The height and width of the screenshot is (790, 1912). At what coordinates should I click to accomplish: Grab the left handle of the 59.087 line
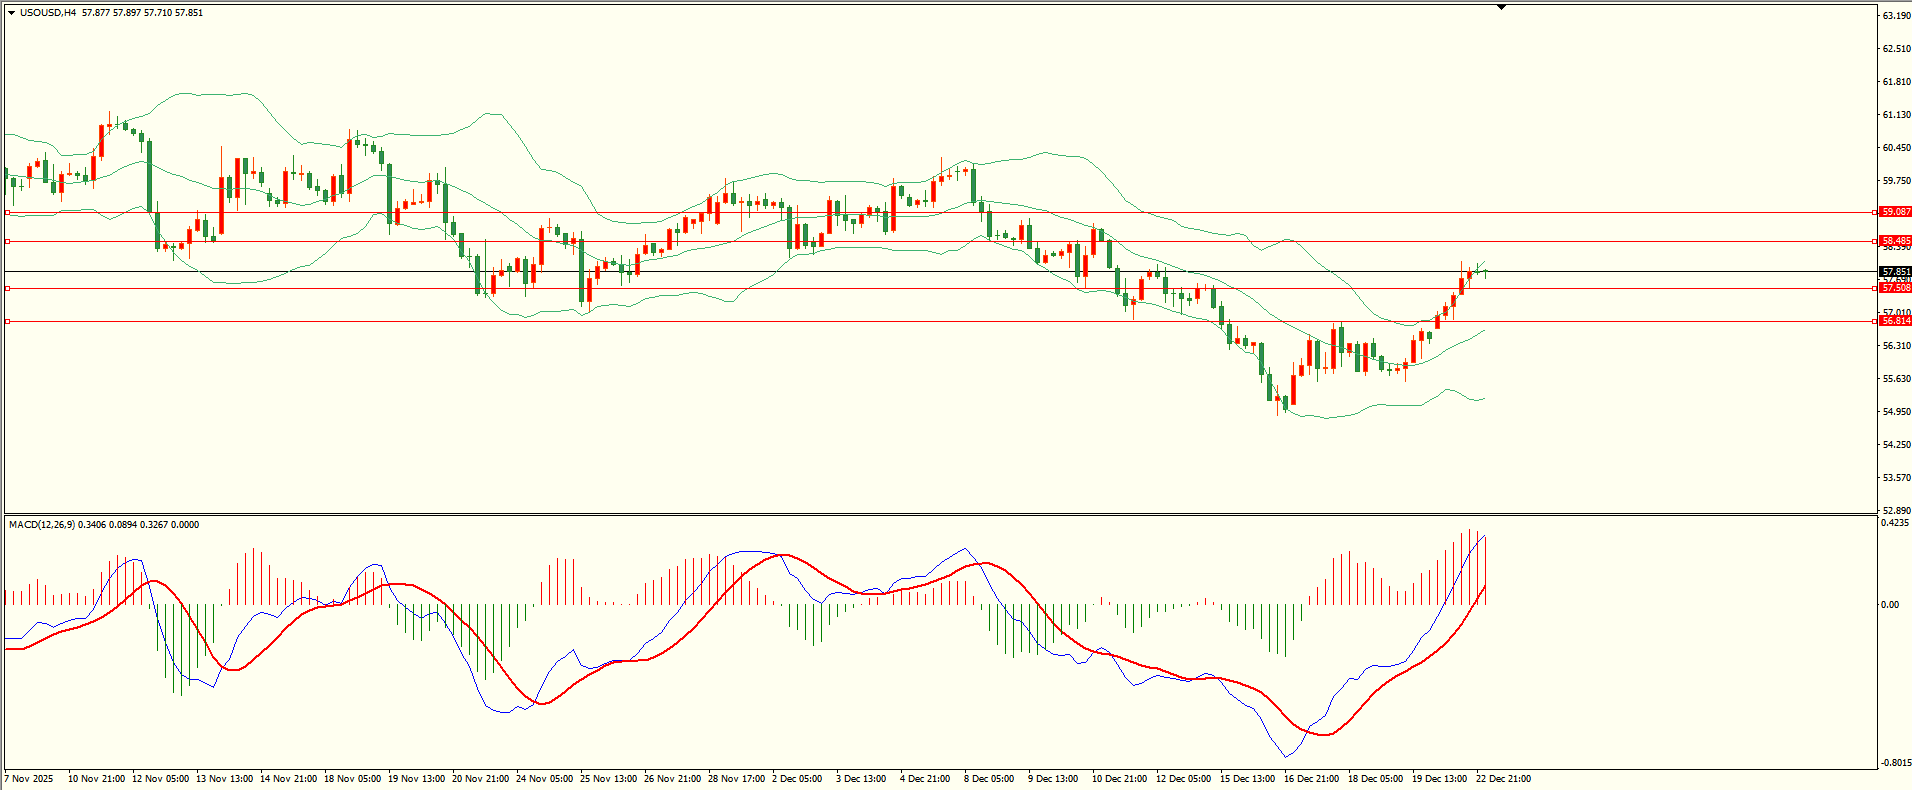coord(8,212)
